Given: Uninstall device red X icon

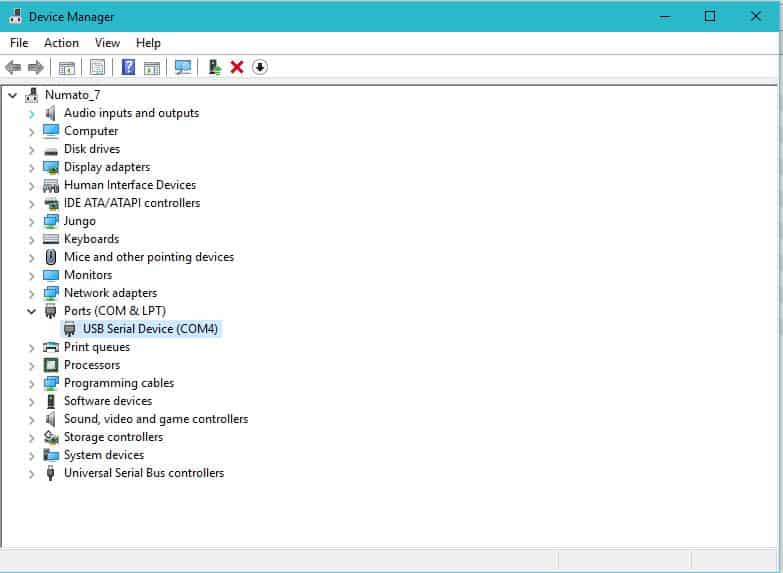Looking at the screenshot, I should (237, 67).
